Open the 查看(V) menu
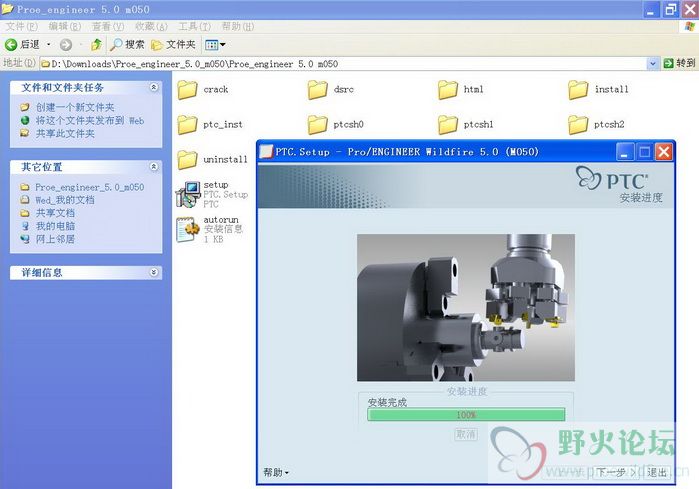 click(x=108, y=27)
